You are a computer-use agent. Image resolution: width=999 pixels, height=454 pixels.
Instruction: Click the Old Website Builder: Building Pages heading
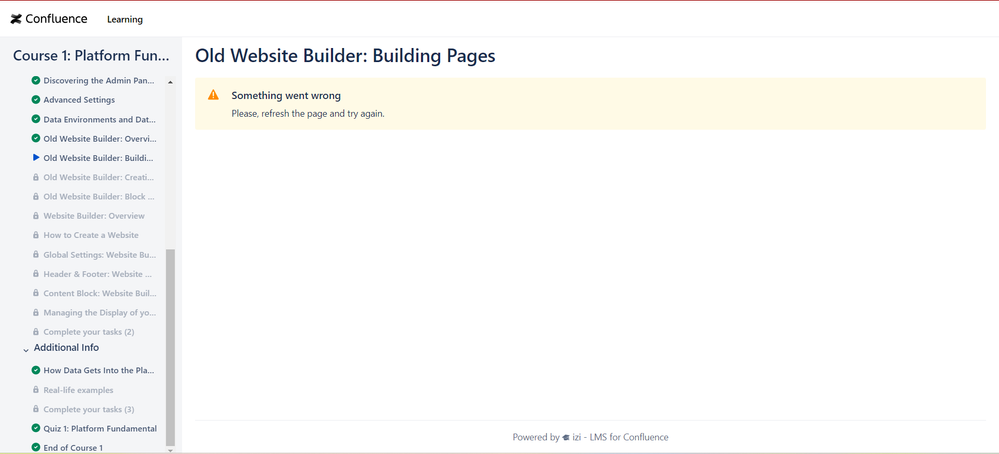click(x=345, y=55)
